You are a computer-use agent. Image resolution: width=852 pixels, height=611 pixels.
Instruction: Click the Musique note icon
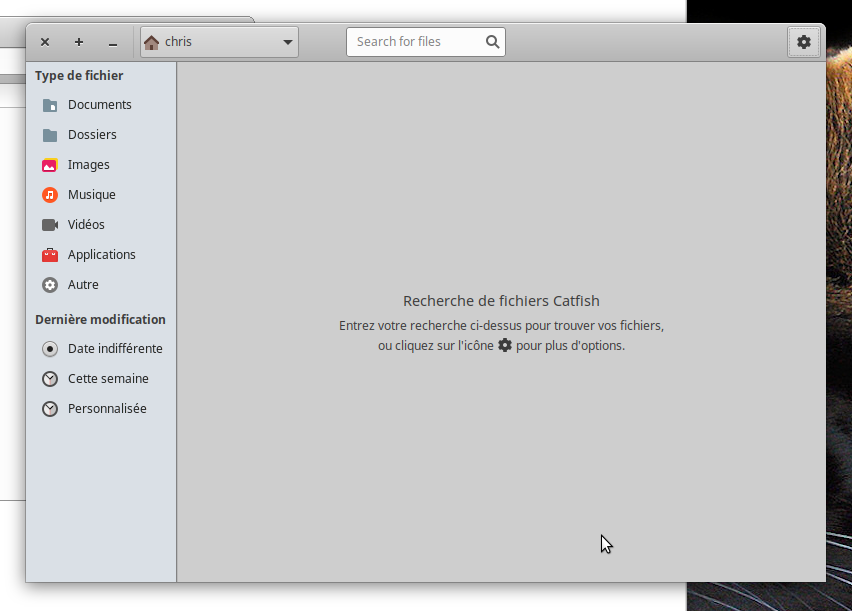[x=50, y=195]
